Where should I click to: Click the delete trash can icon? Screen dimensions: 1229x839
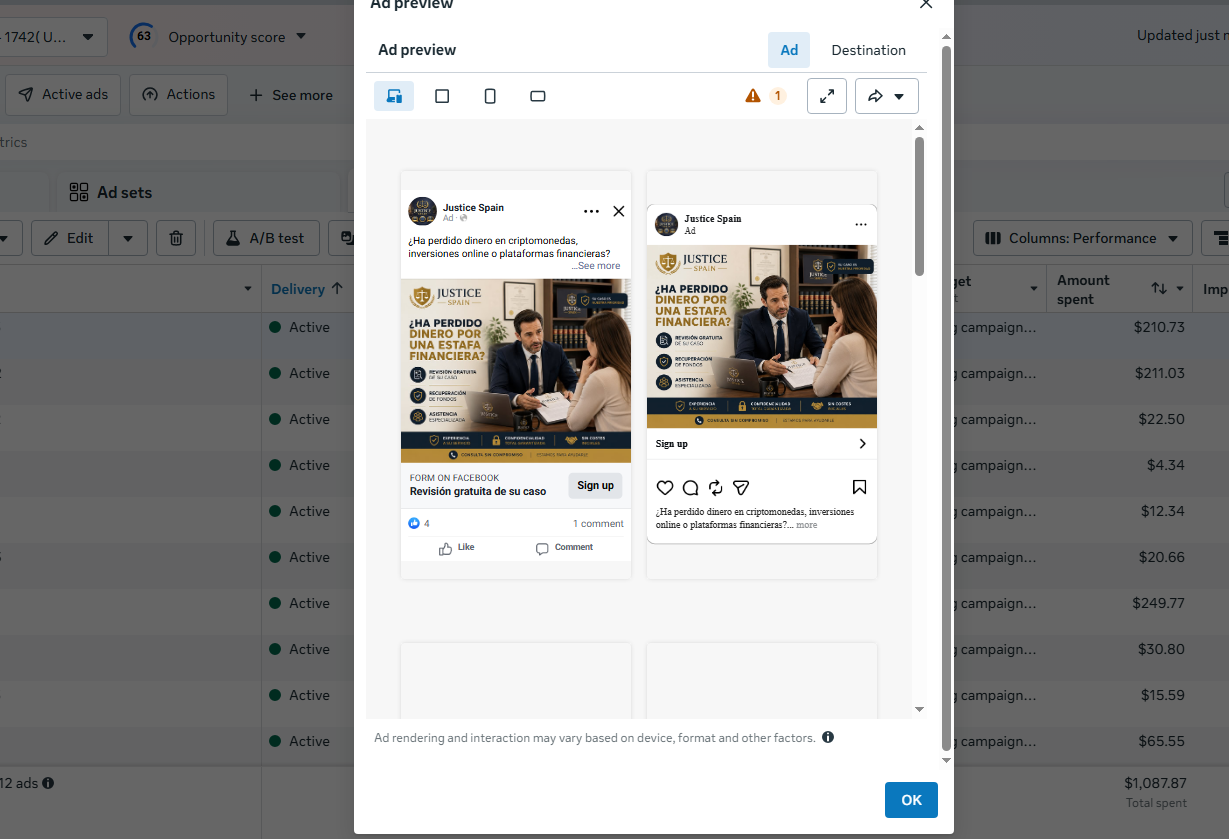click(x=176, y=238)
